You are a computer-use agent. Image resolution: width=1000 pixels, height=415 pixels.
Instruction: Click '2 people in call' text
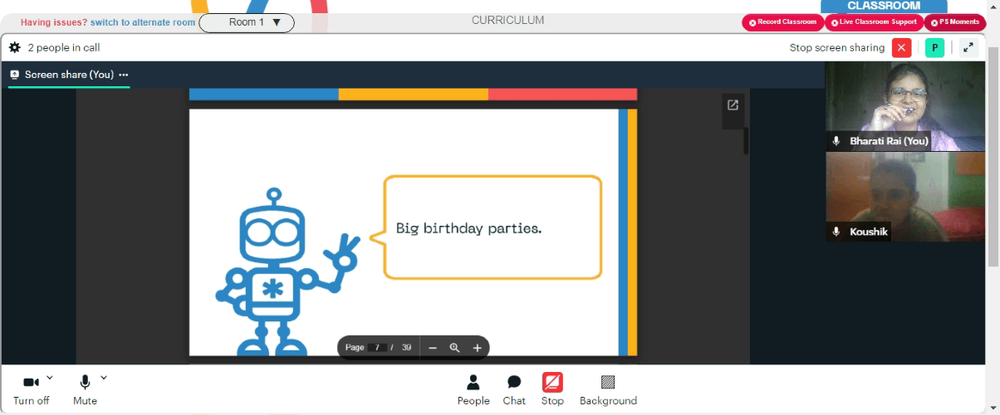click(64, 48)
